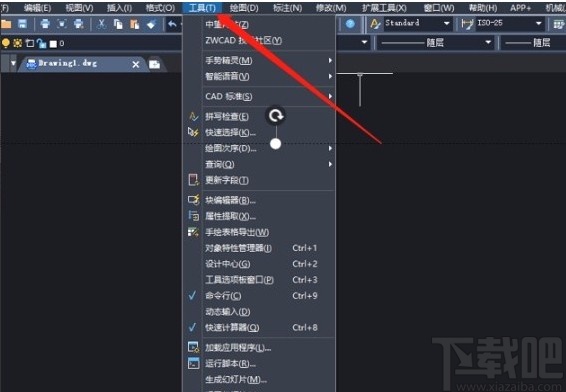Select the Match Properties brush icon
The image size is (566, 392).
point(151,24)
